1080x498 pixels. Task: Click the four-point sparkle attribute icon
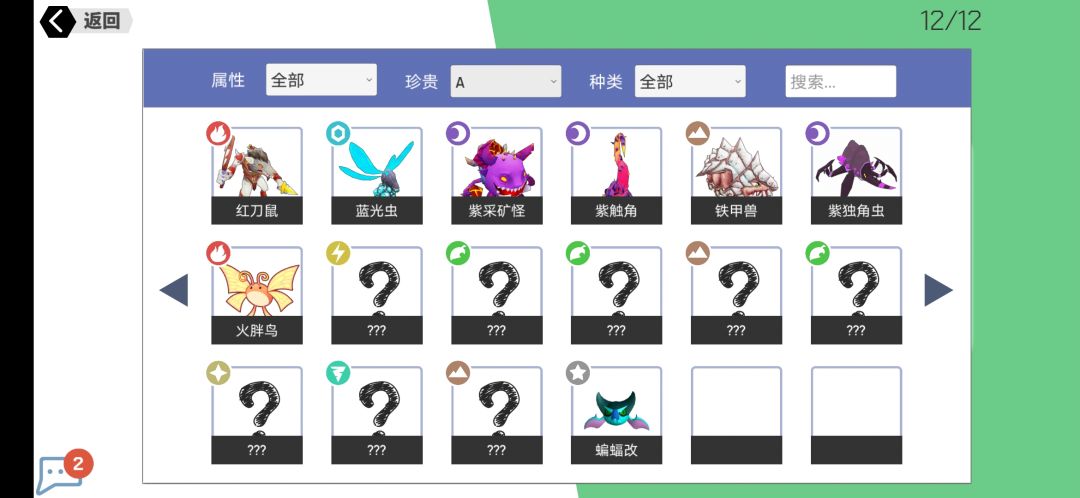coord(218,373)
